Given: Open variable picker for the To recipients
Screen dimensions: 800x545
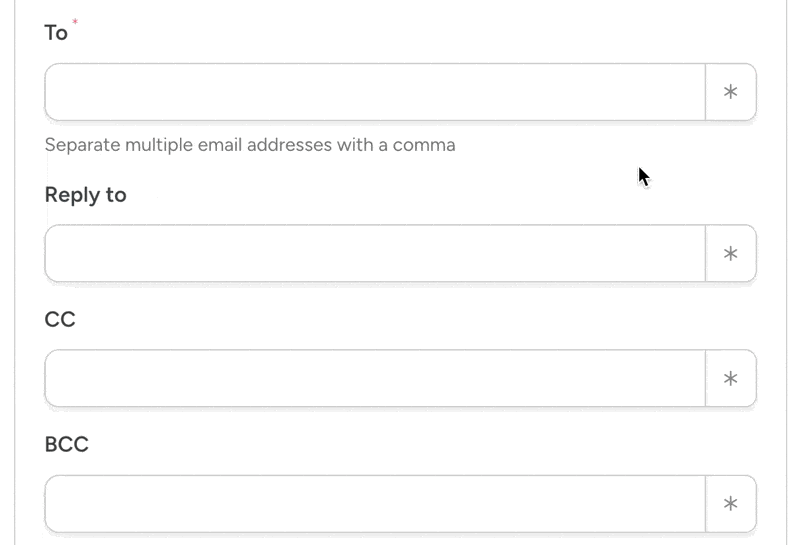Looking at the screenshot, I should [730, 92].
